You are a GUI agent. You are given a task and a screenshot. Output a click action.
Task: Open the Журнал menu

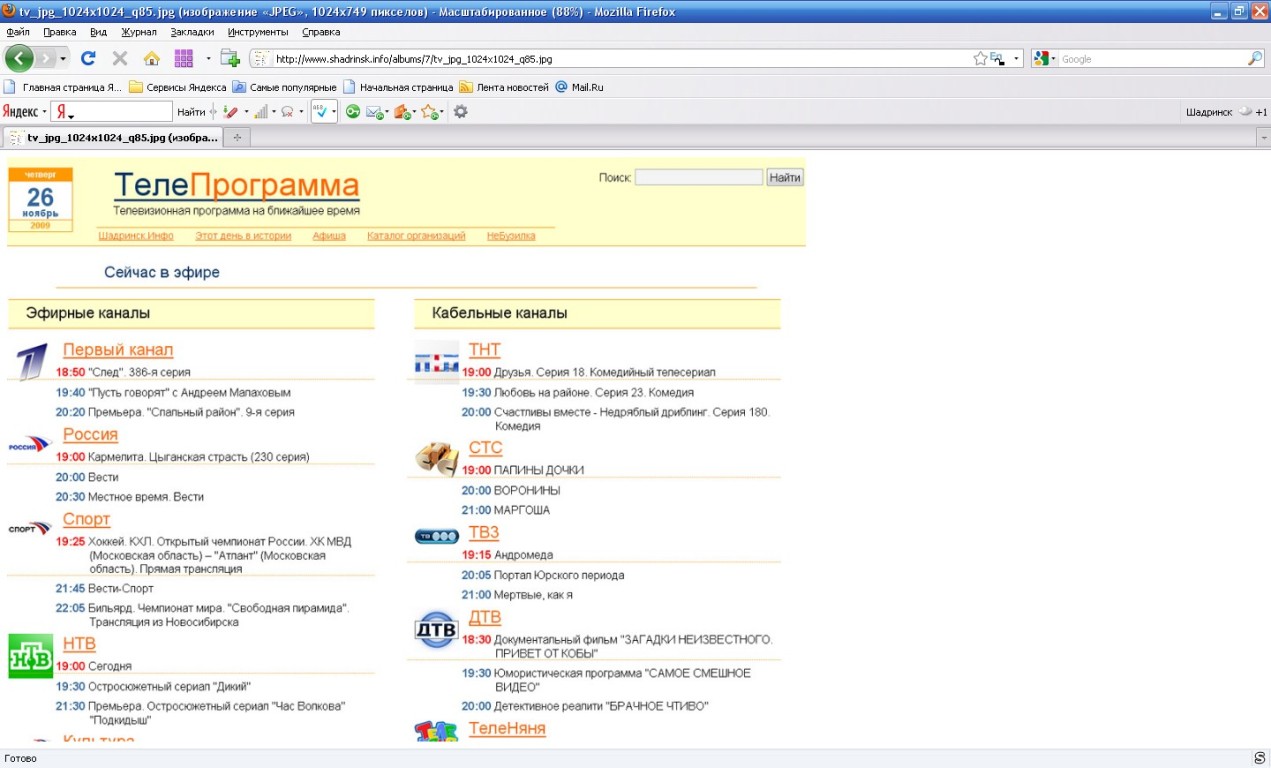click(x=139, y=32)
